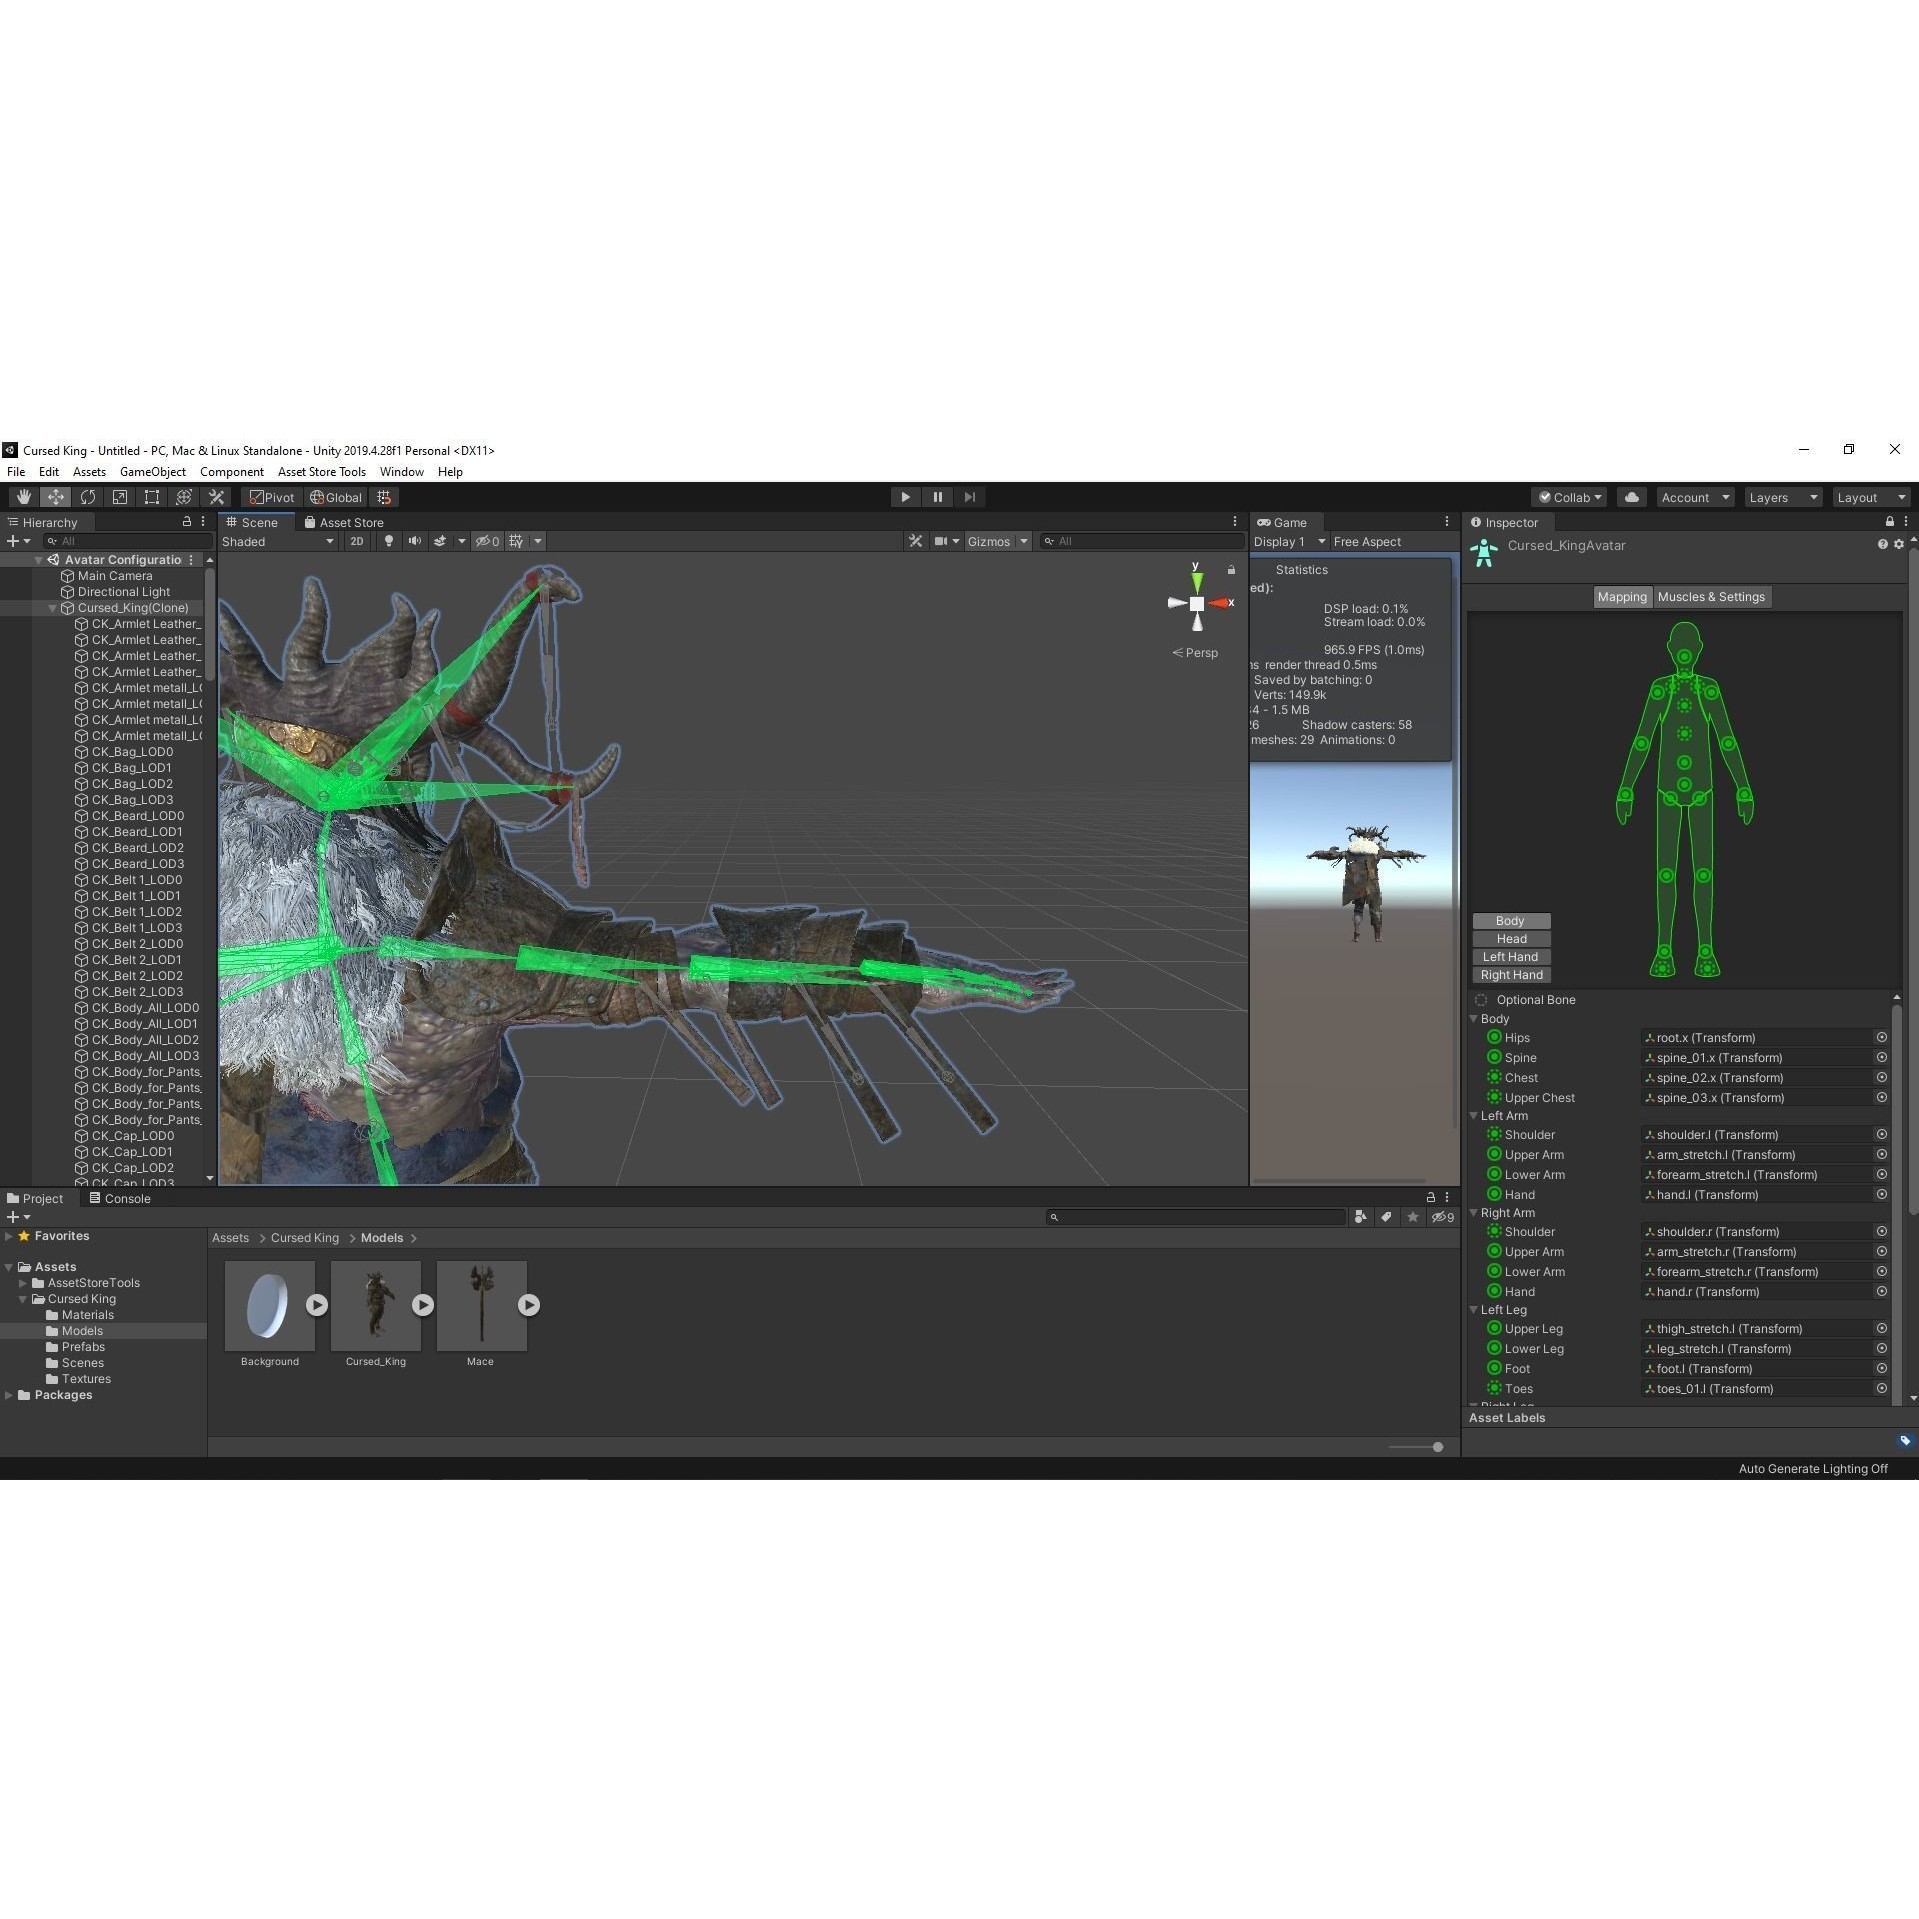Adjust the project thumbnail size slider
The image size is (1919, 1919).
click(1437, 1447)
